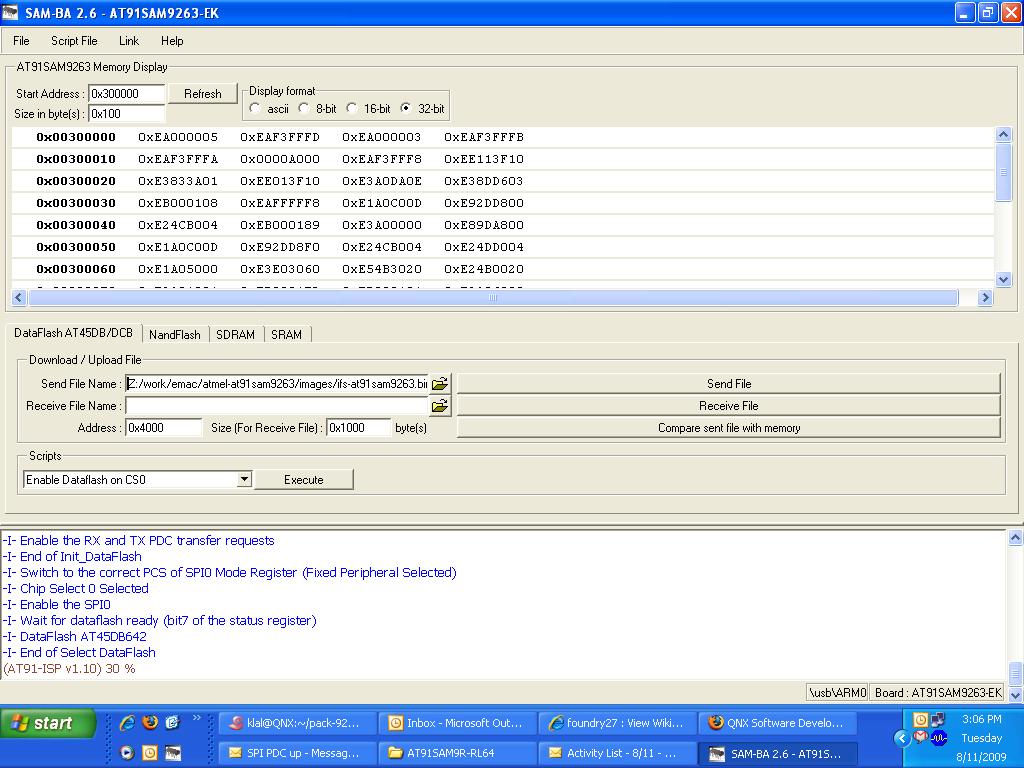Select 8-bit display format
The width and height of the screenshot is (1024, 768).
point(304,108)
